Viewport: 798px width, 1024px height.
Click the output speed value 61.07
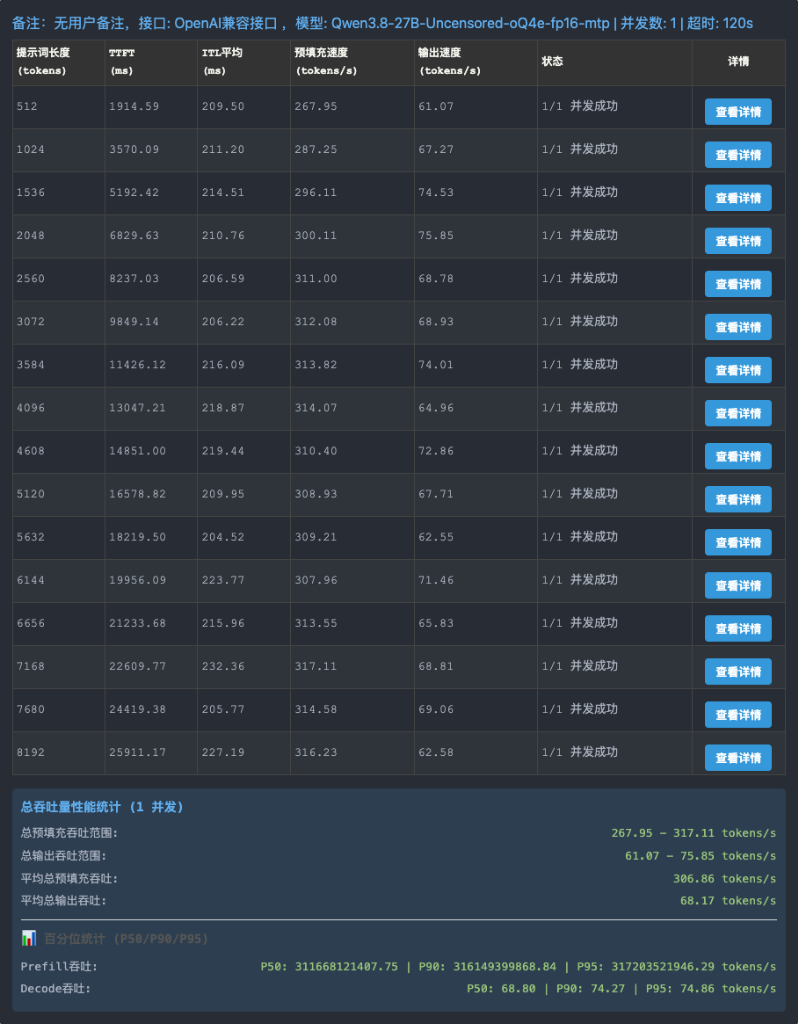point(436,106)
